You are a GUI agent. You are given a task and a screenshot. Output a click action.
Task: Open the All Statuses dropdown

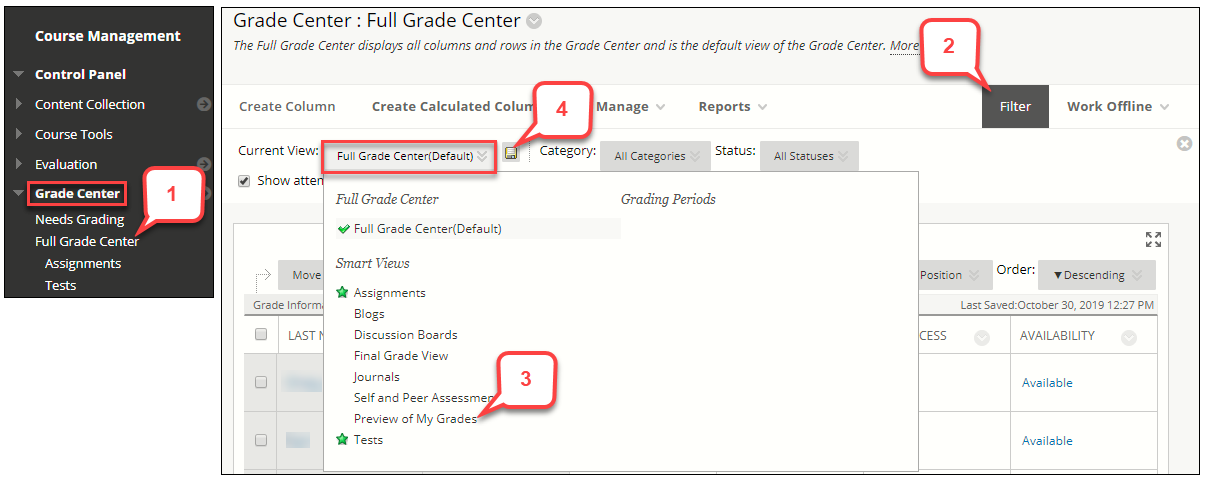click(809, 156)
